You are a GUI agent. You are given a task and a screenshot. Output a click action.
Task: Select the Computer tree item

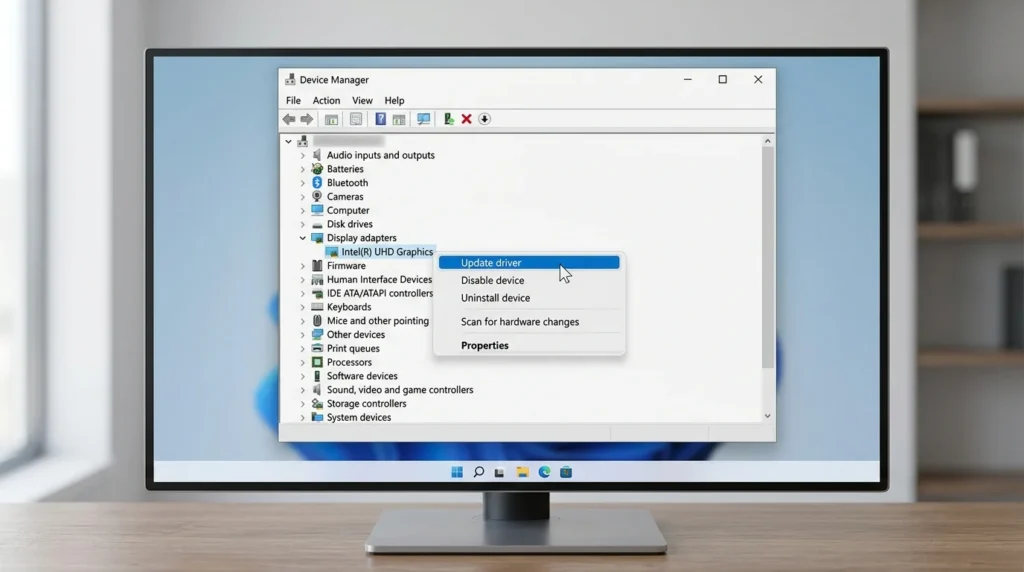pyautogui.click(x=347, y=210)
